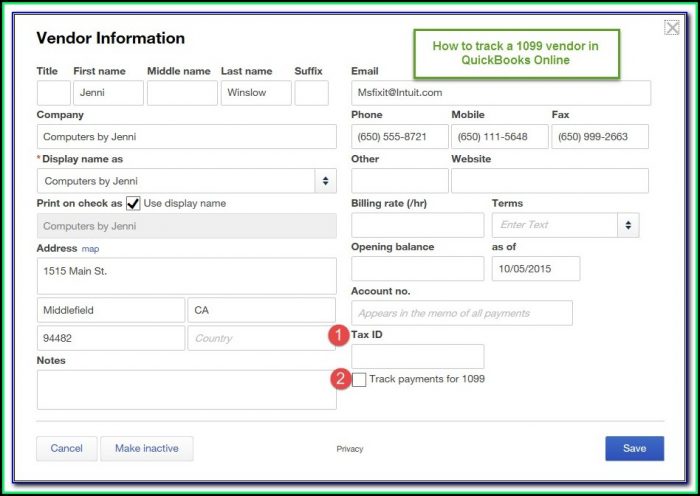
Task: Click the Website field
Action: 550,181
